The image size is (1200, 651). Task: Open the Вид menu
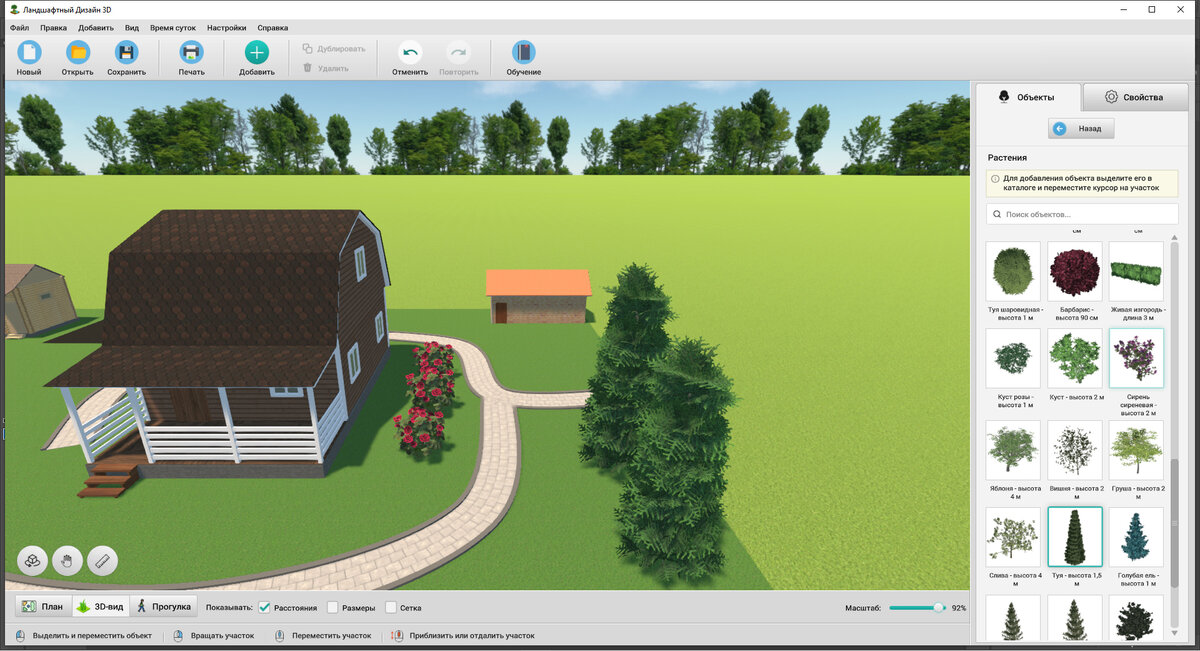coord(132,28)
